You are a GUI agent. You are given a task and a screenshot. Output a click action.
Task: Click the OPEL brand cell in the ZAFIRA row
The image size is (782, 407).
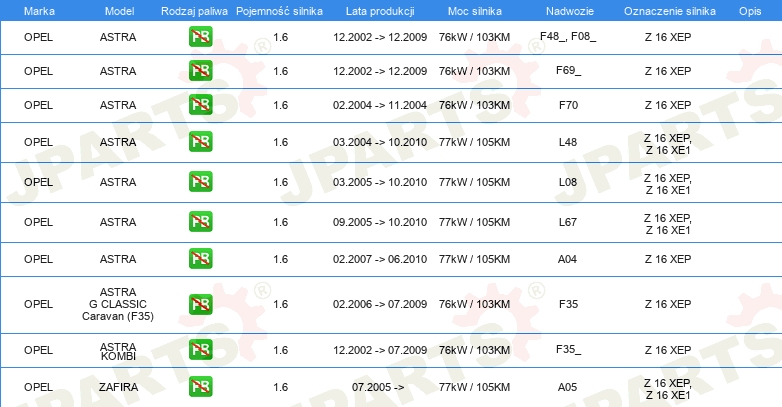(38, 387)
